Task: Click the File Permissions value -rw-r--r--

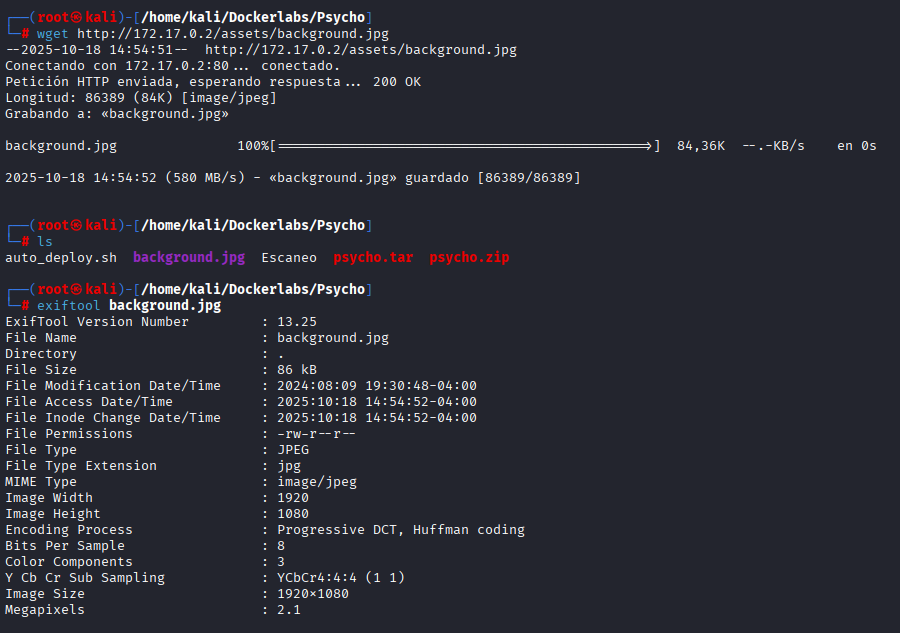Action: pyautogui.click(x=317, y=433)
